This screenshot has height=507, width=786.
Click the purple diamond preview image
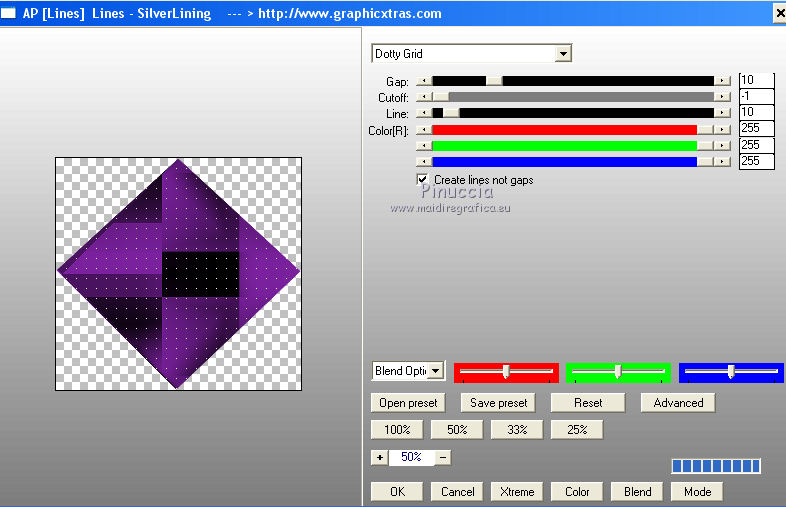tap(178, 274)
